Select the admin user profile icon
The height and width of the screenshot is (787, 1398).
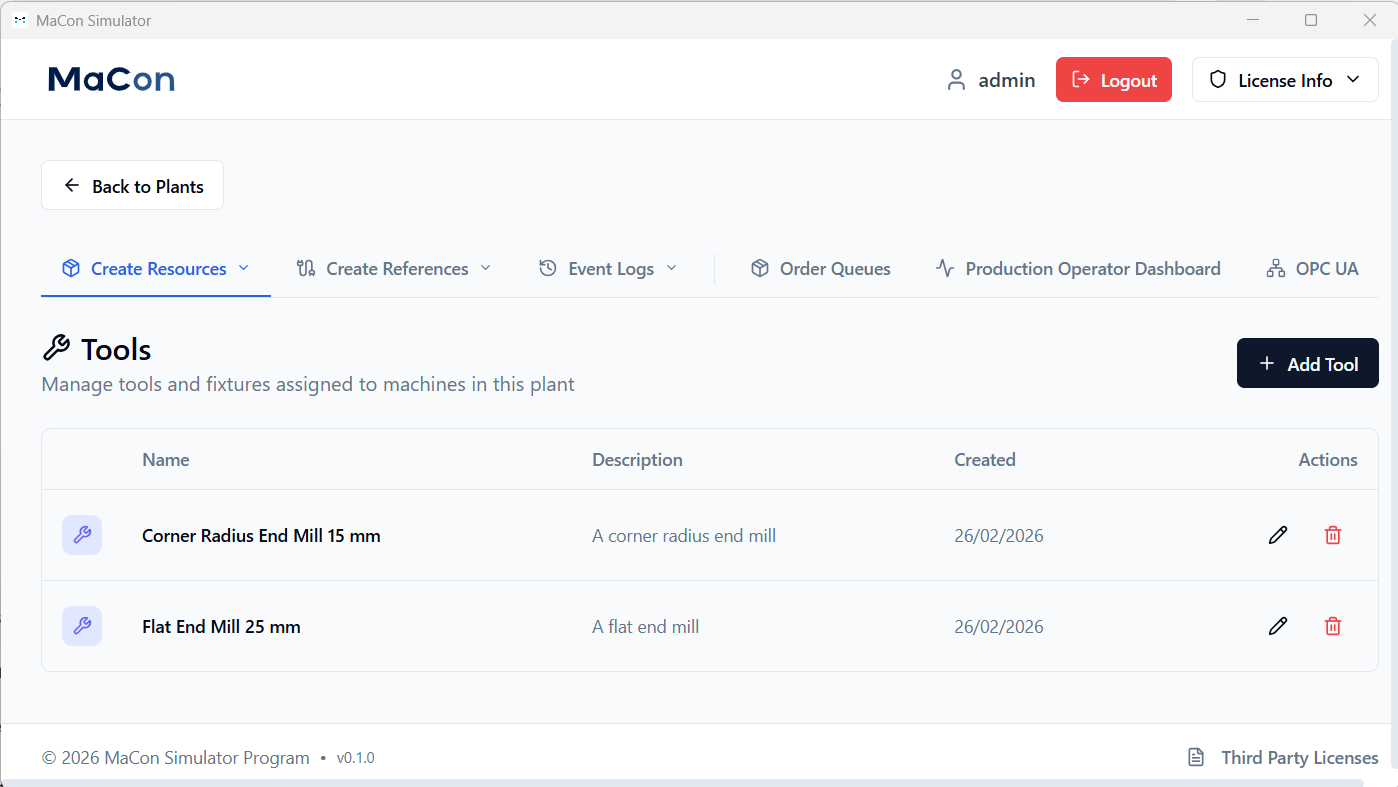(x=956, y=79)
